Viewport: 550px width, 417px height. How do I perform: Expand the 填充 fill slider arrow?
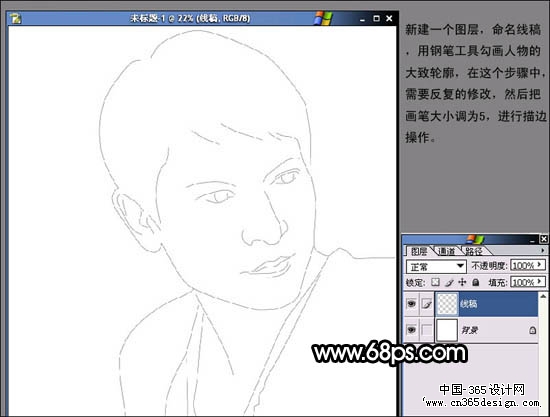pos(539,282)
